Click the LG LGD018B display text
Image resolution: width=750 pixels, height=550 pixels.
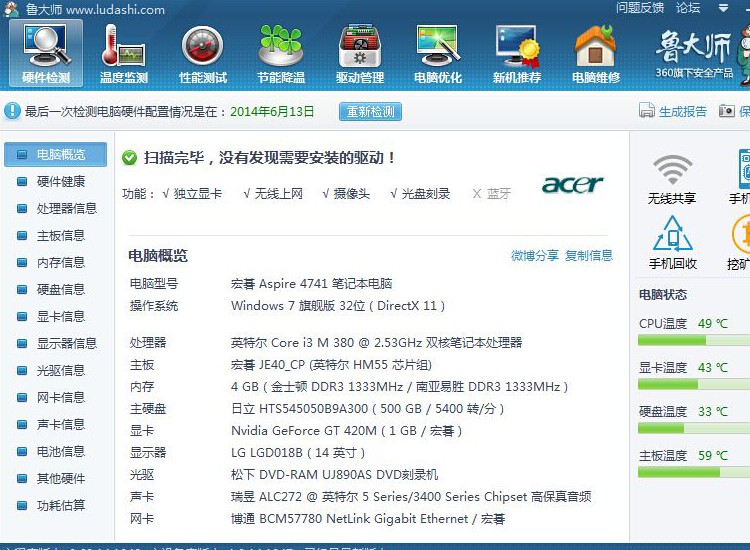[x=298, y=452]
